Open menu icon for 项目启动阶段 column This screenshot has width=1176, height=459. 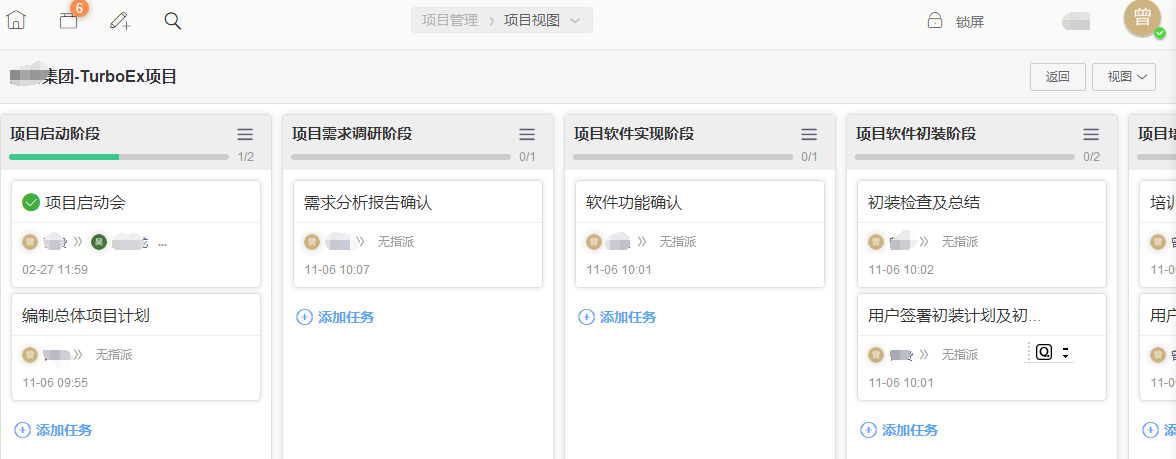[245, 134]
